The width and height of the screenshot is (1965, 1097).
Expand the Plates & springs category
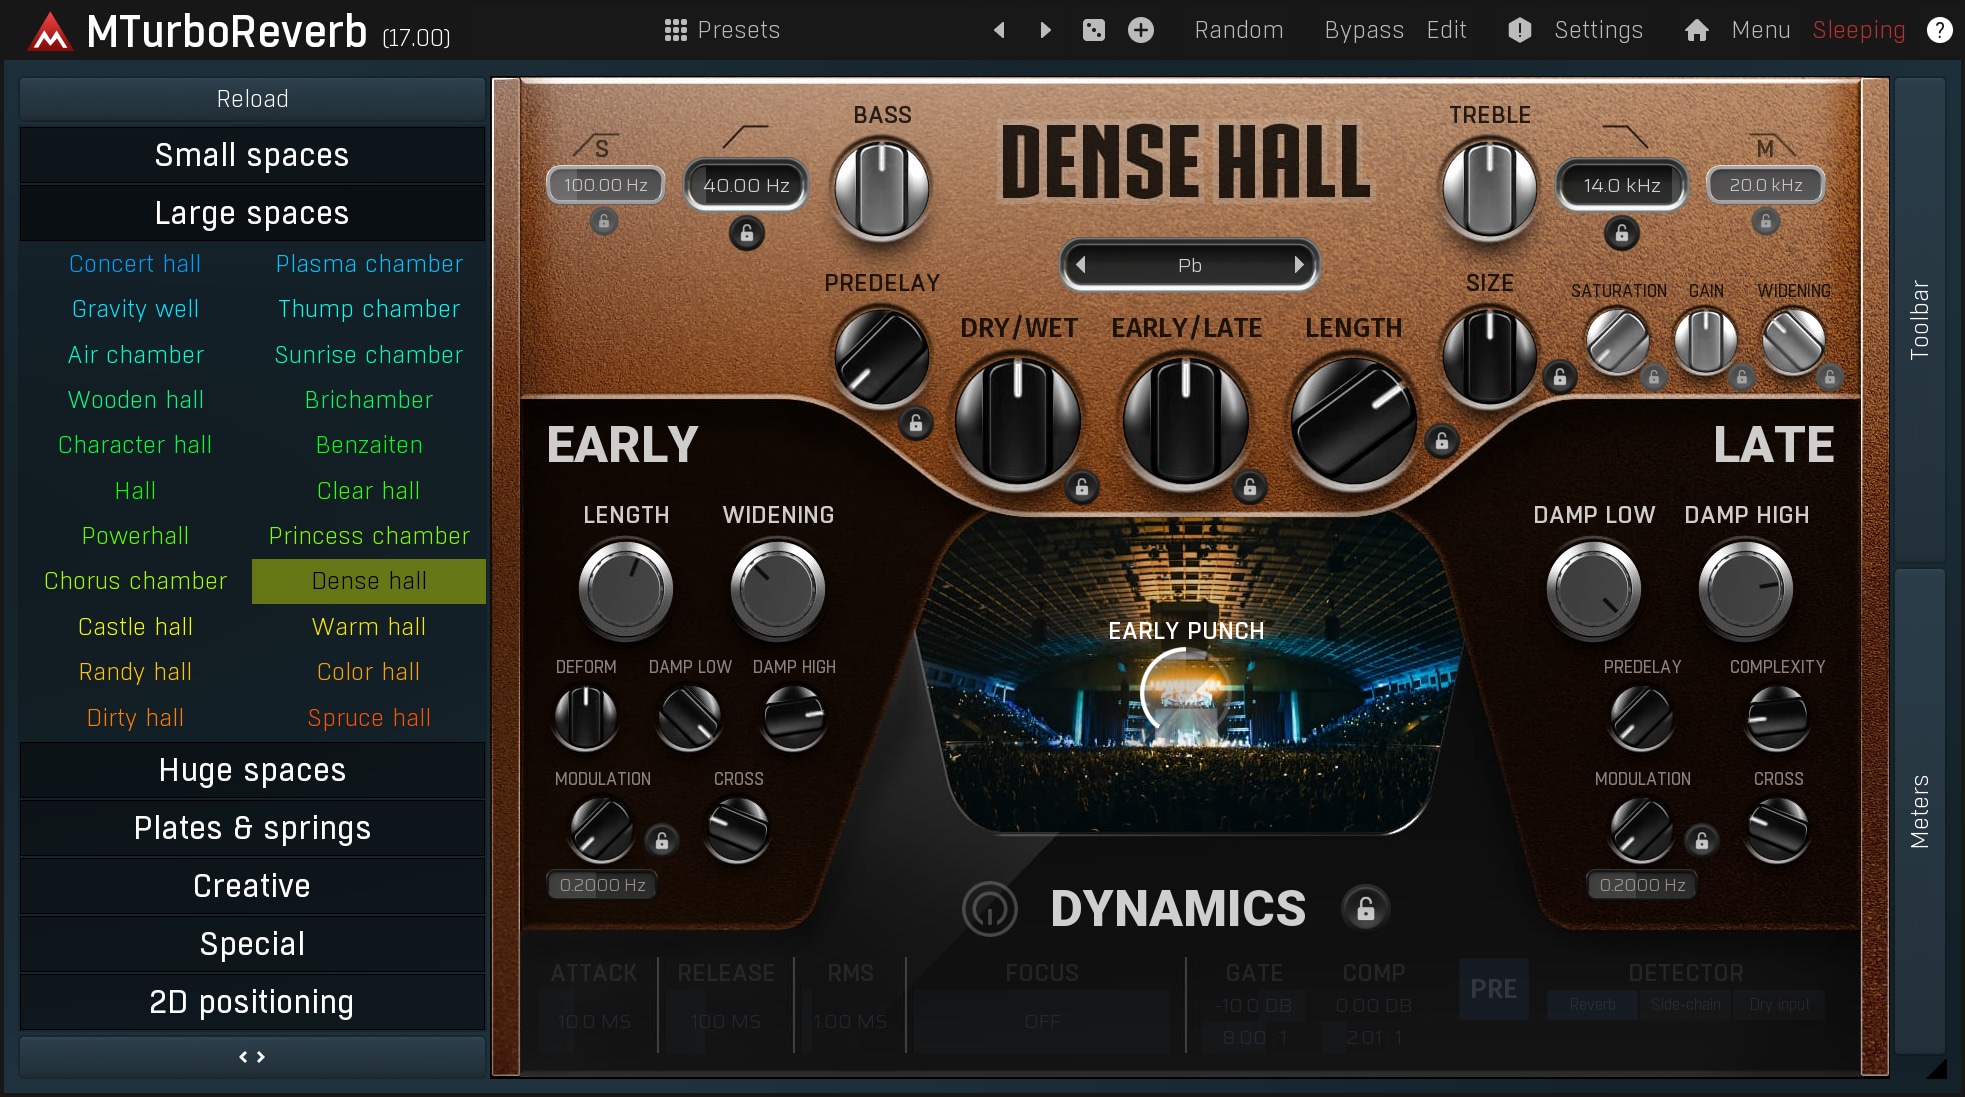[252, 828]
